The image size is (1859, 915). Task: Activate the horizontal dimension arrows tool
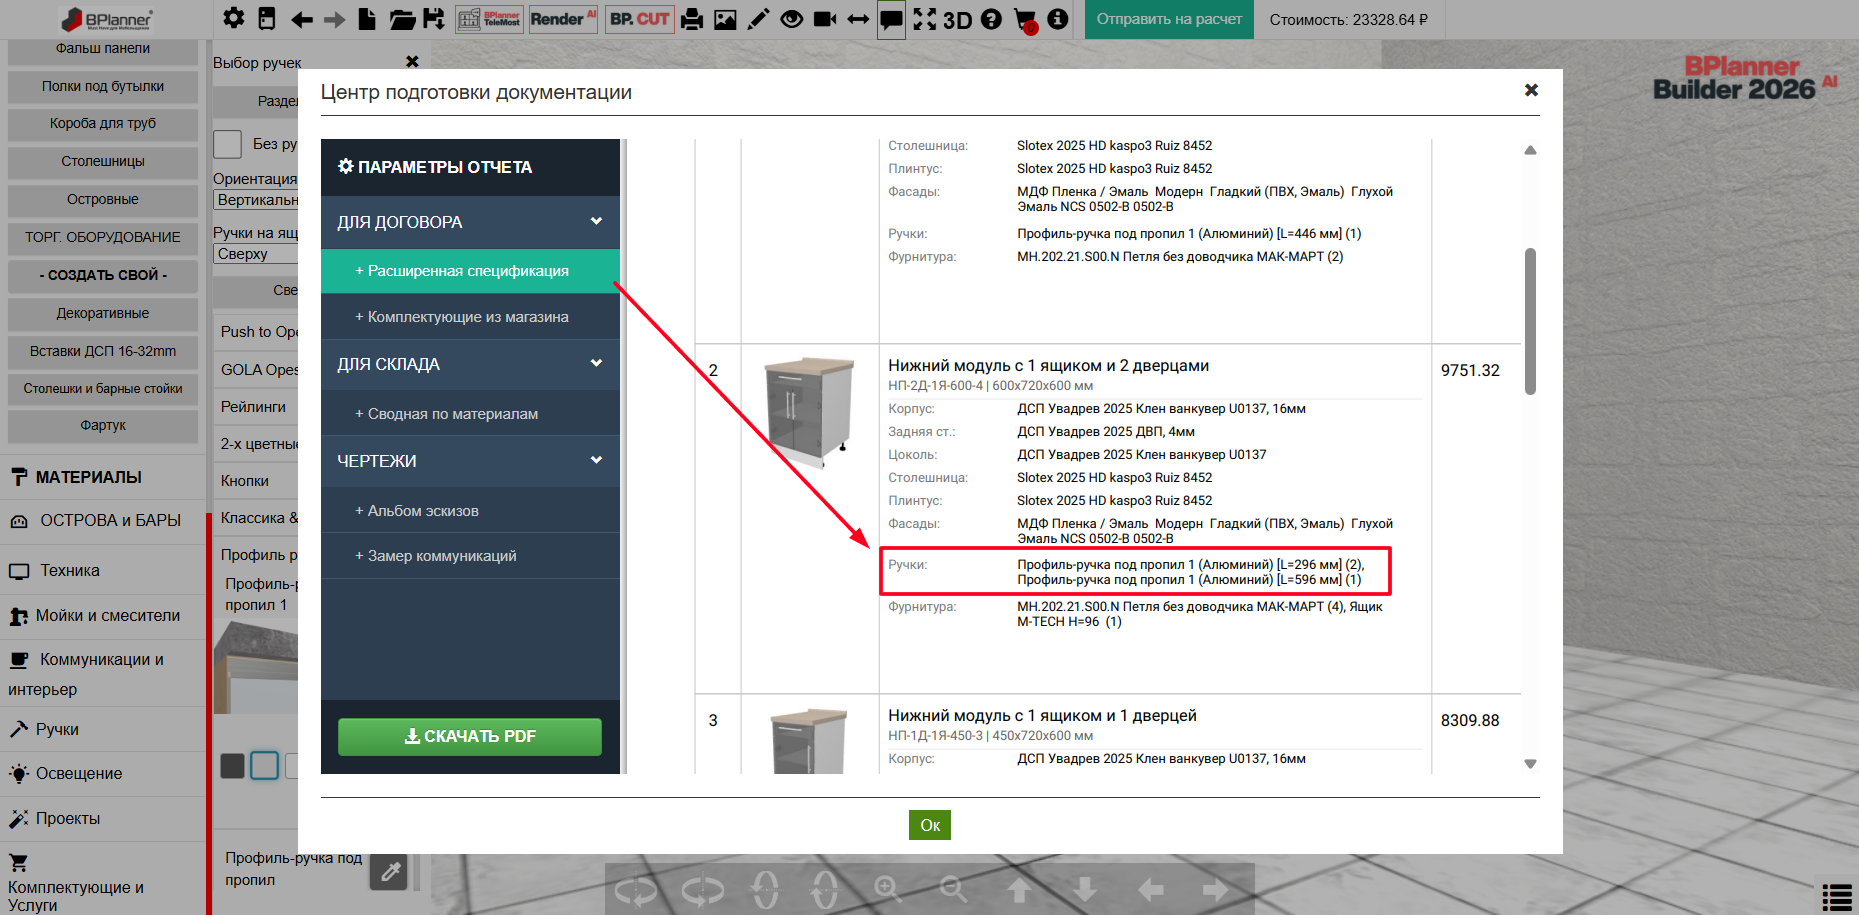[x=858, y=19]
